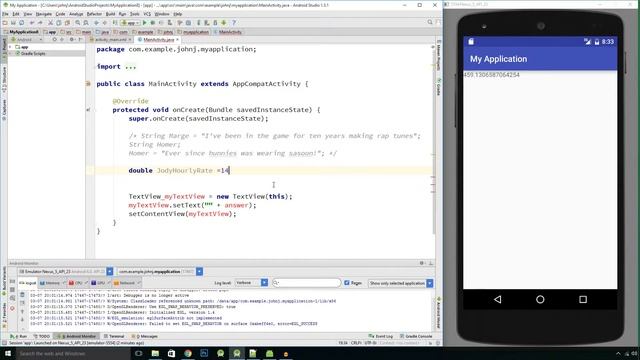Expand the folded import statements
Image resolution: width=640 pixels, height=360 pixels.
point(131,67)
